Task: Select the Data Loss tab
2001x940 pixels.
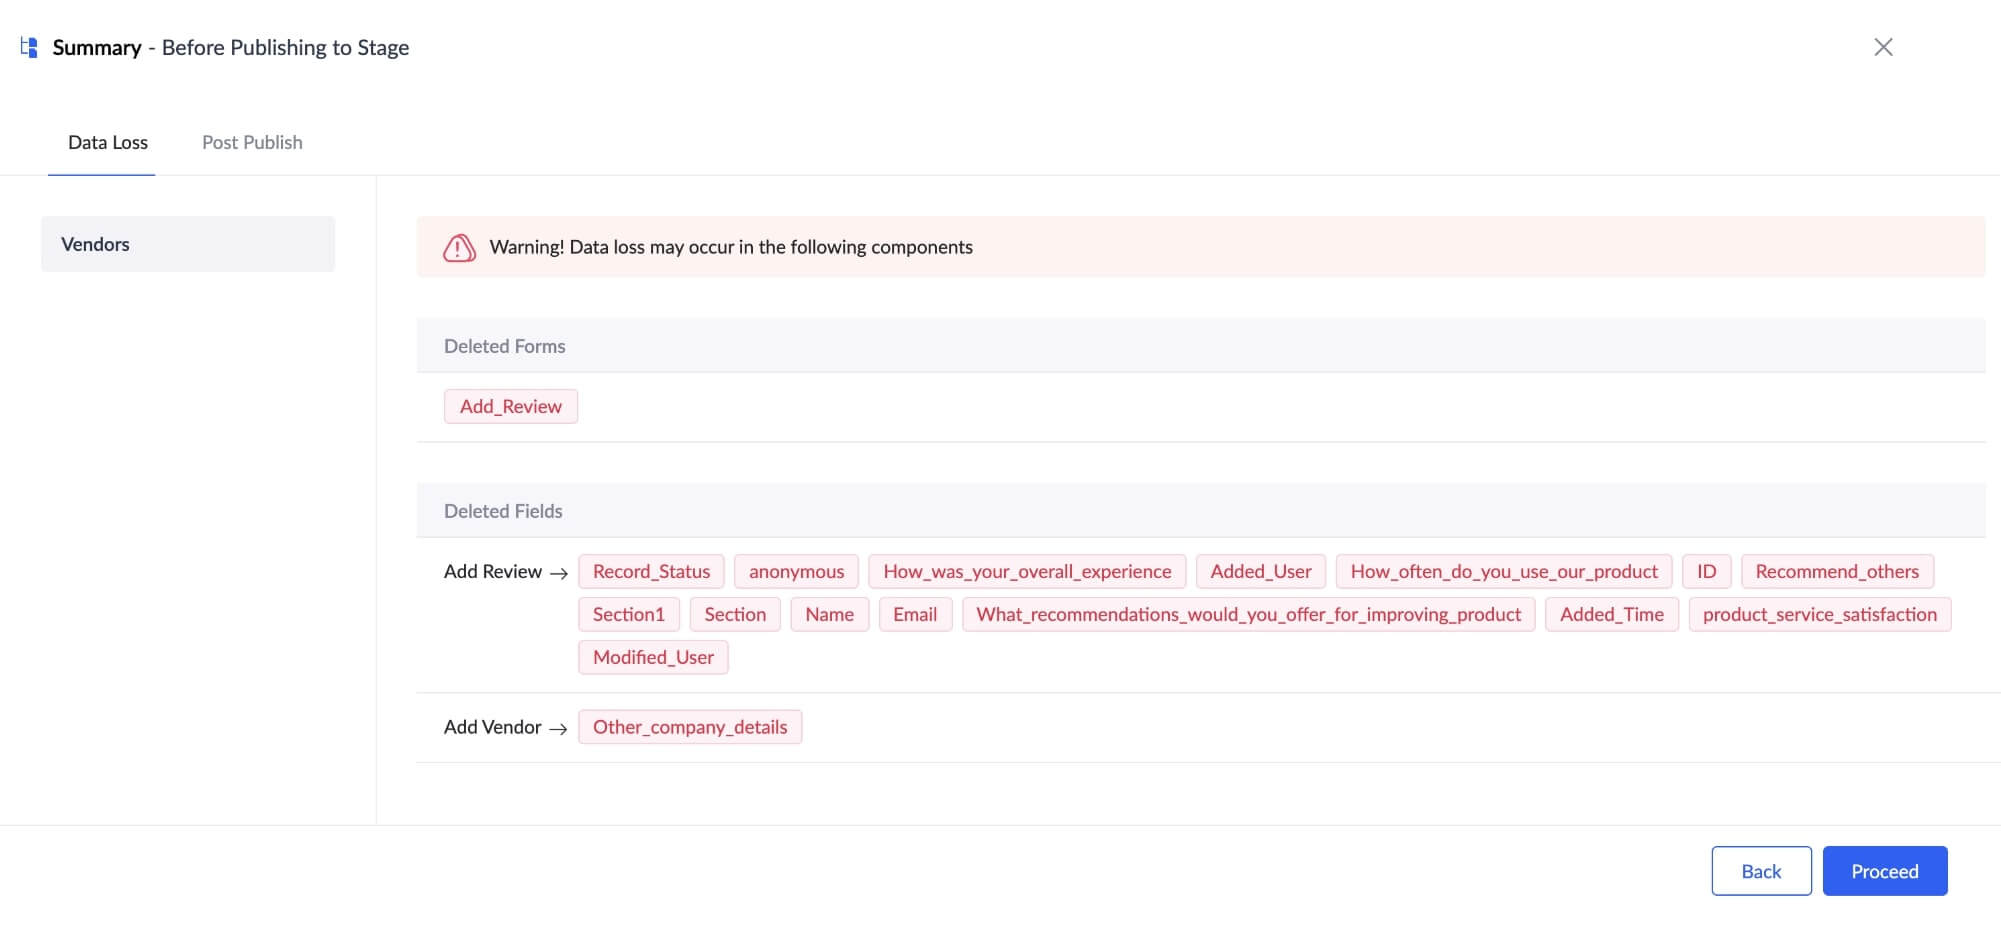Action: 107,142
